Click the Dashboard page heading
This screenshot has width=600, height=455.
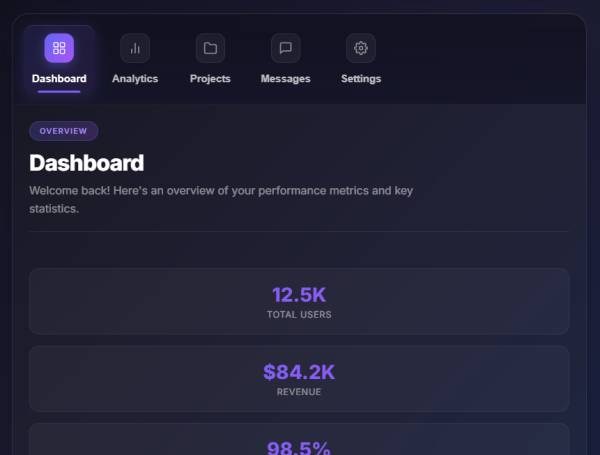87,163
